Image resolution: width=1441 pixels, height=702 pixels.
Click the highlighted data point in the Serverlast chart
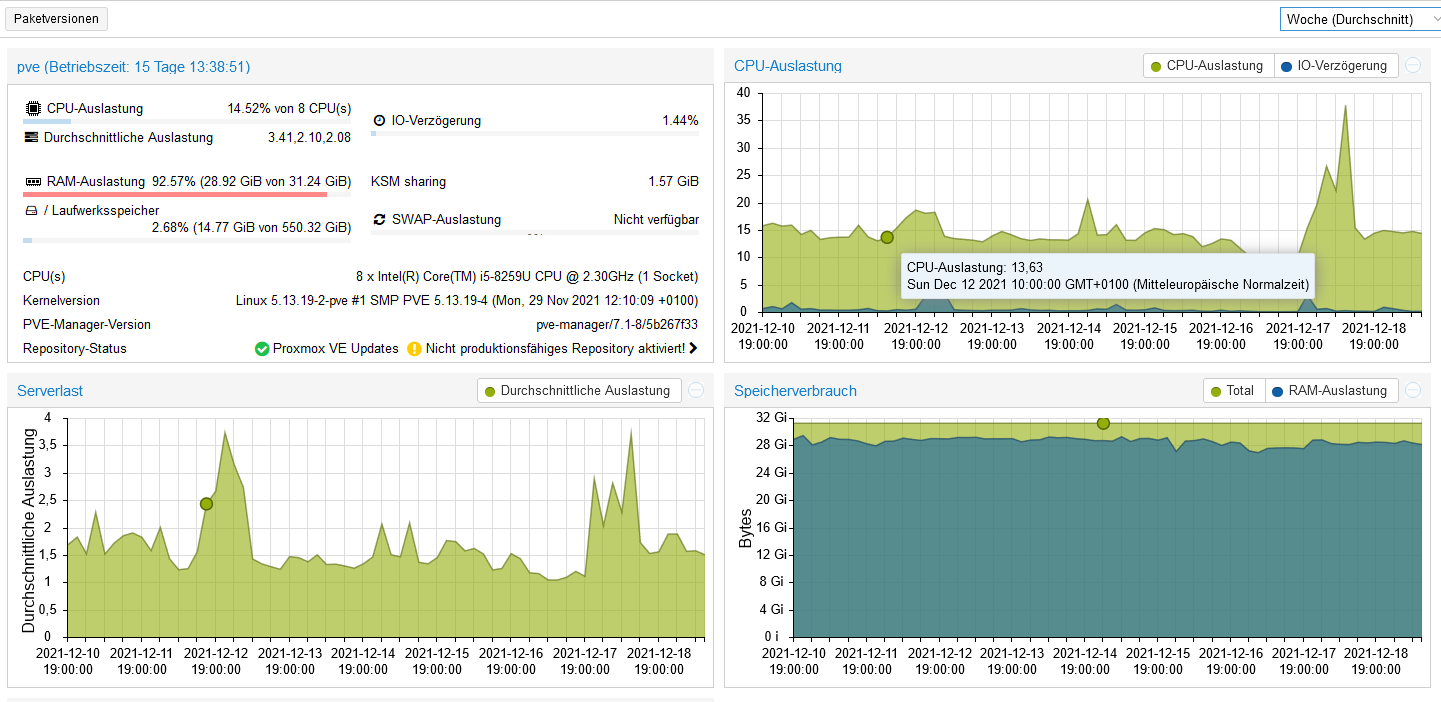[206, 504]
